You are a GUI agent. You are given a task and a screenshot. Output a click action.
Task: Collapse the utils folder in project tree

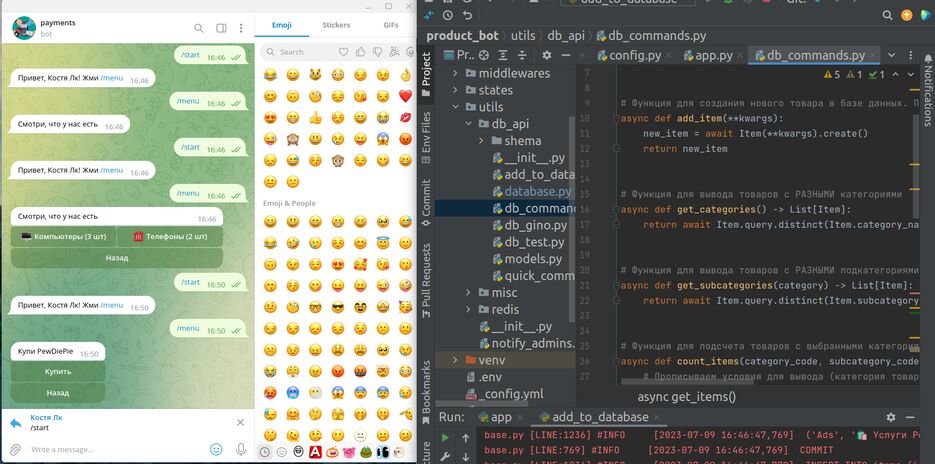[x=456, y=107]
